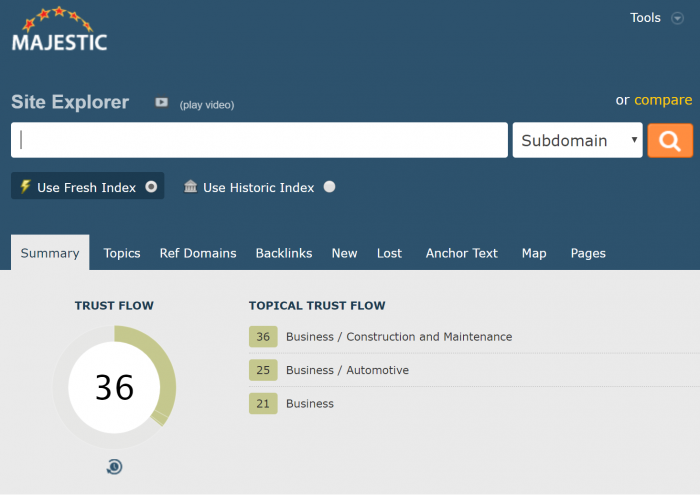Click Business / Automotive topic
This screenshot has height=495, width=700.
tap(347, 370)
